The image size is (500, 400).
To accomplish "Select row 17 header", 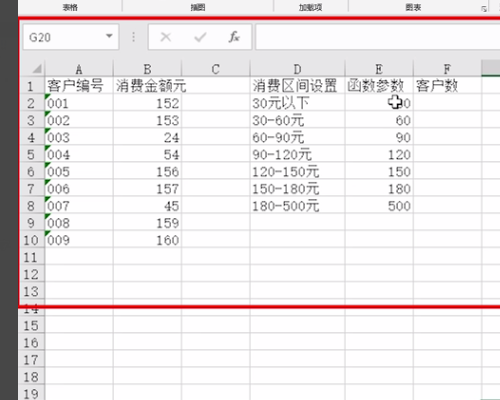I will pos(31,360).
